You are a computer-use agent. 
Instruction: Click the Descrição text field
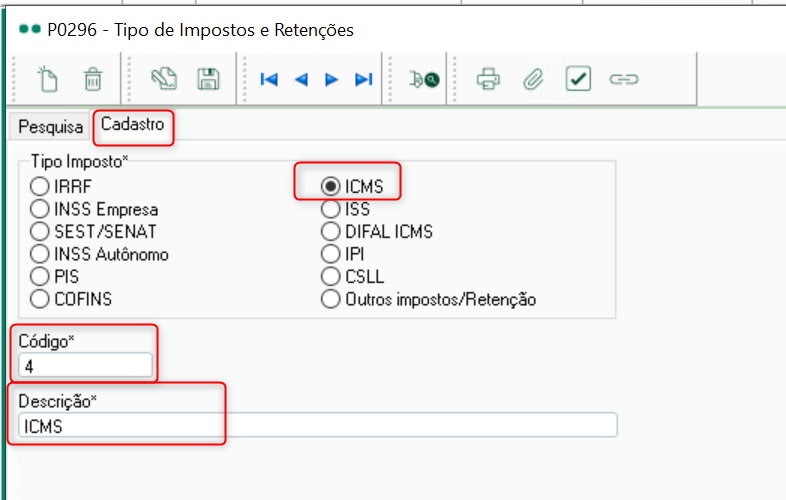coord(318,426)
